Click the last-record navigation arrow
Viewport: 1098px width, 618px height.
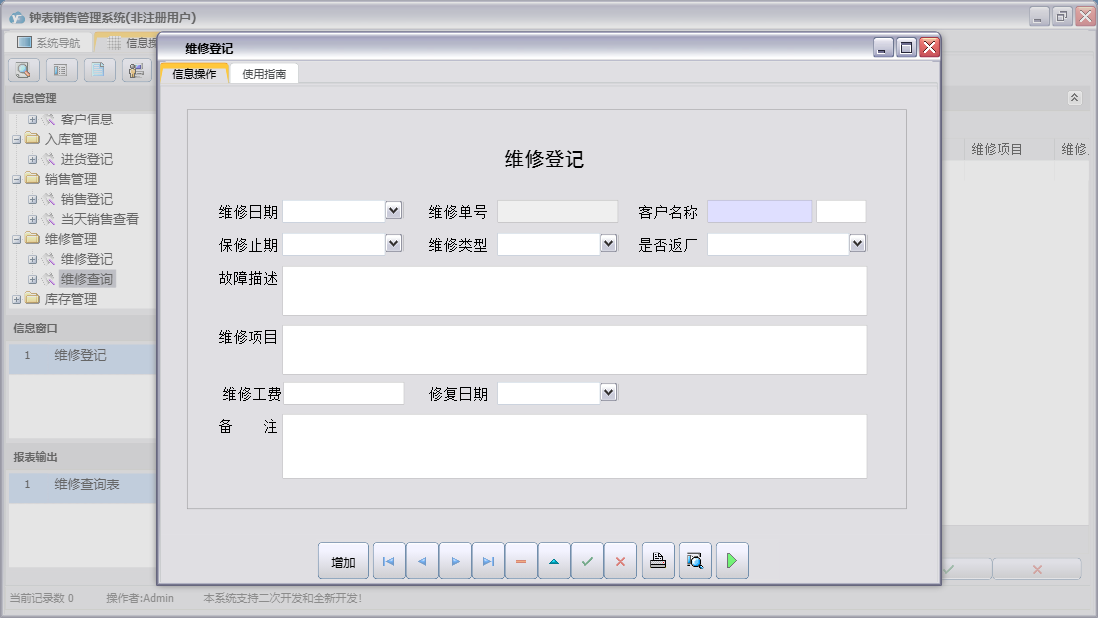pyautogui.click(x=488, y=561)
